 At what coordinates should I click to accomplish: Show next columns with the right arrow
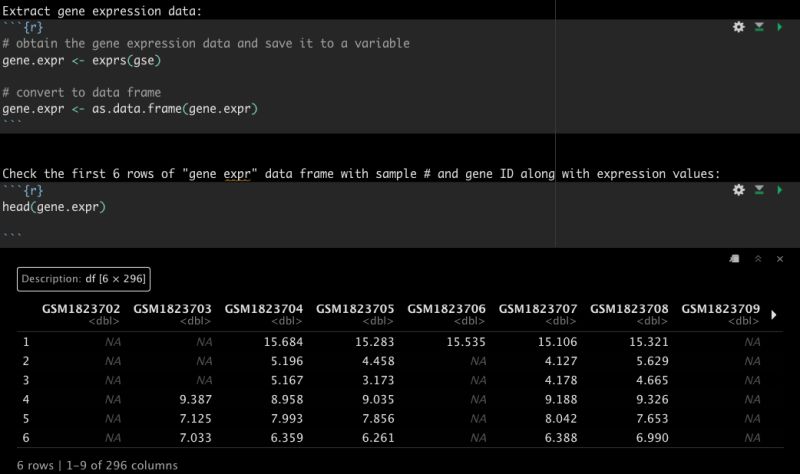click(x=774, y=315)
